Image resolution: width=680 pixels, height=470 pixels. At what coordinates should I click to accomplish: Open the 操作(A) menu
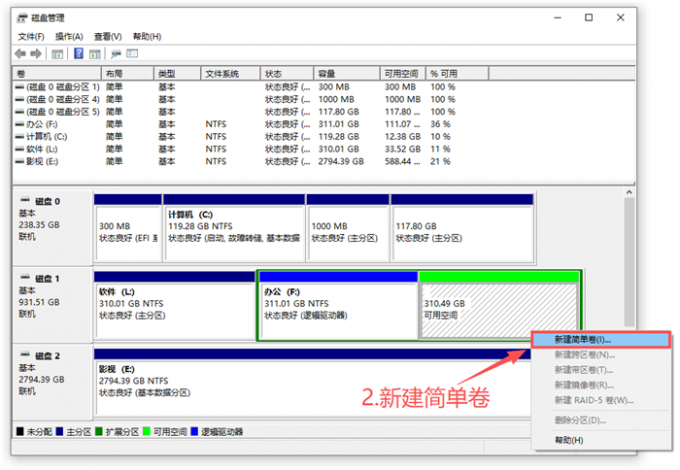pyautogui.click(x=69, y=36)
